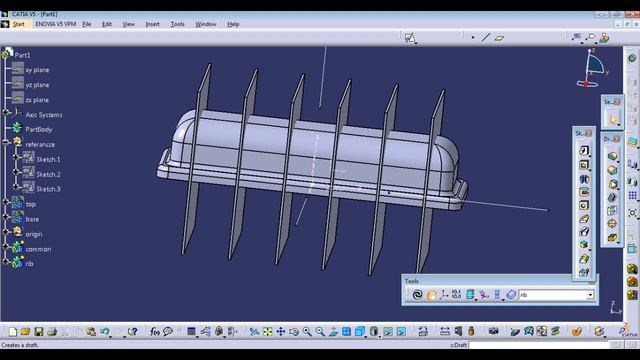Open the Insert menu
The width and height of the screenshot is (640, 360).
pos(152,24)
